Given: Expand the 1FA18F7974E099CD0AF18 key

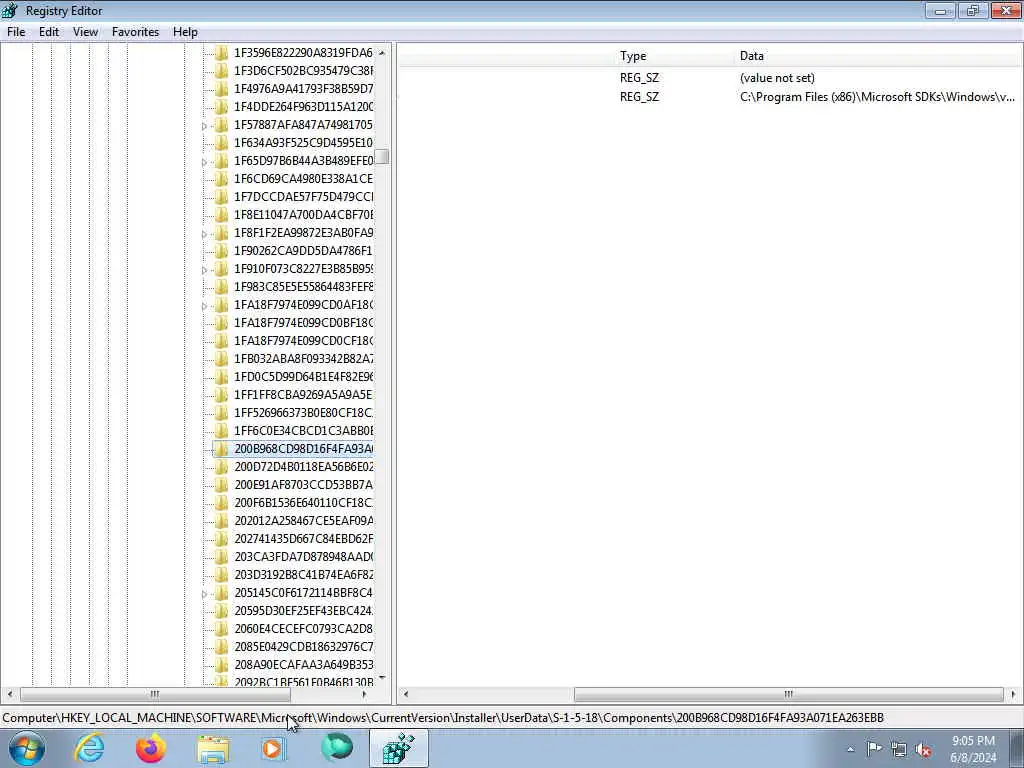Looking at the screenshot, I should (x=204, y=305).
